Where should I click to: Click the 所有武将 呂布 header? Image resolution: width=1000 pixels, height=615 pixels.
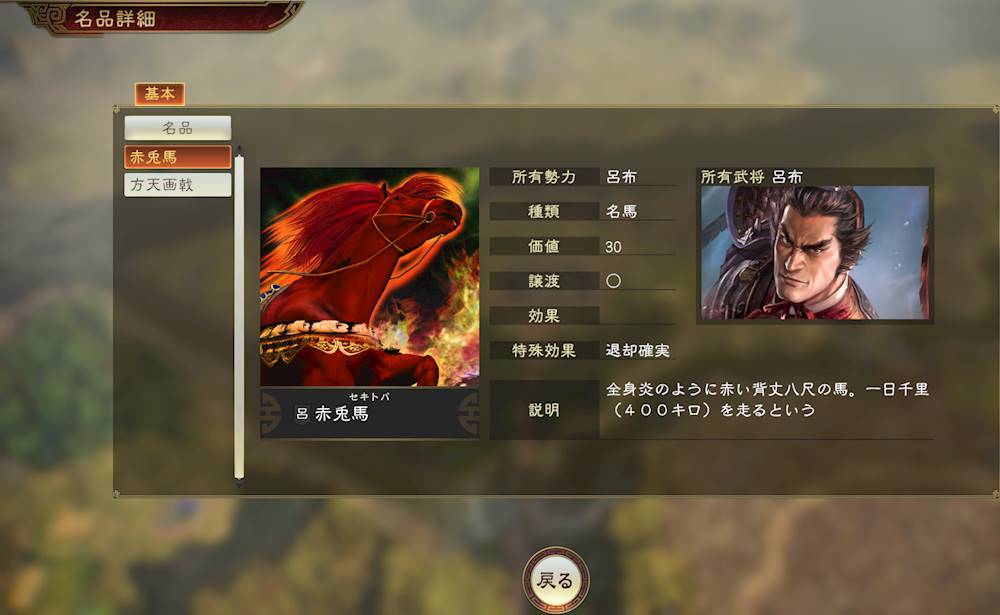[751, 177]
